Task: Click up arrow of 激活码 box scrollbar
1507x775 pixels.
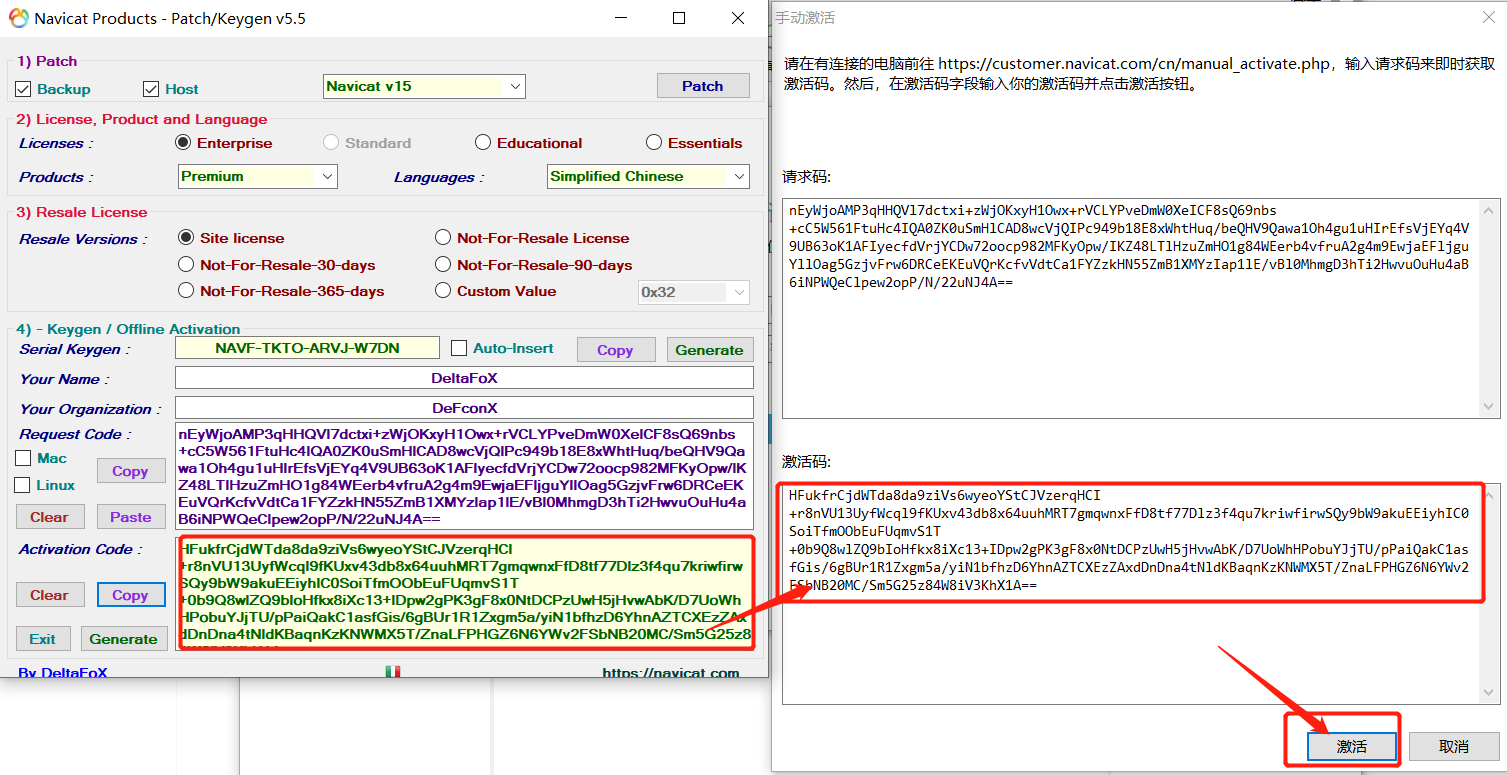Action: click(x=1490, y=493)
